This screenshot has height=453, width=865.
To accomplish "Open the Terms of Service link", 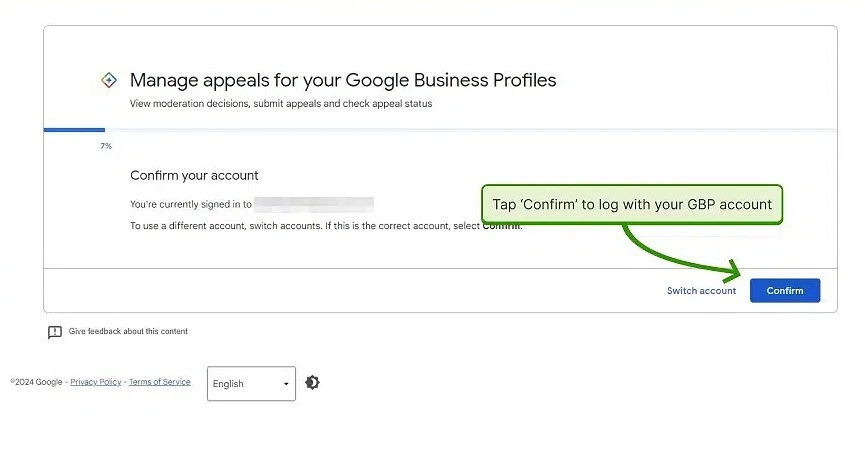I will (159, 382).
